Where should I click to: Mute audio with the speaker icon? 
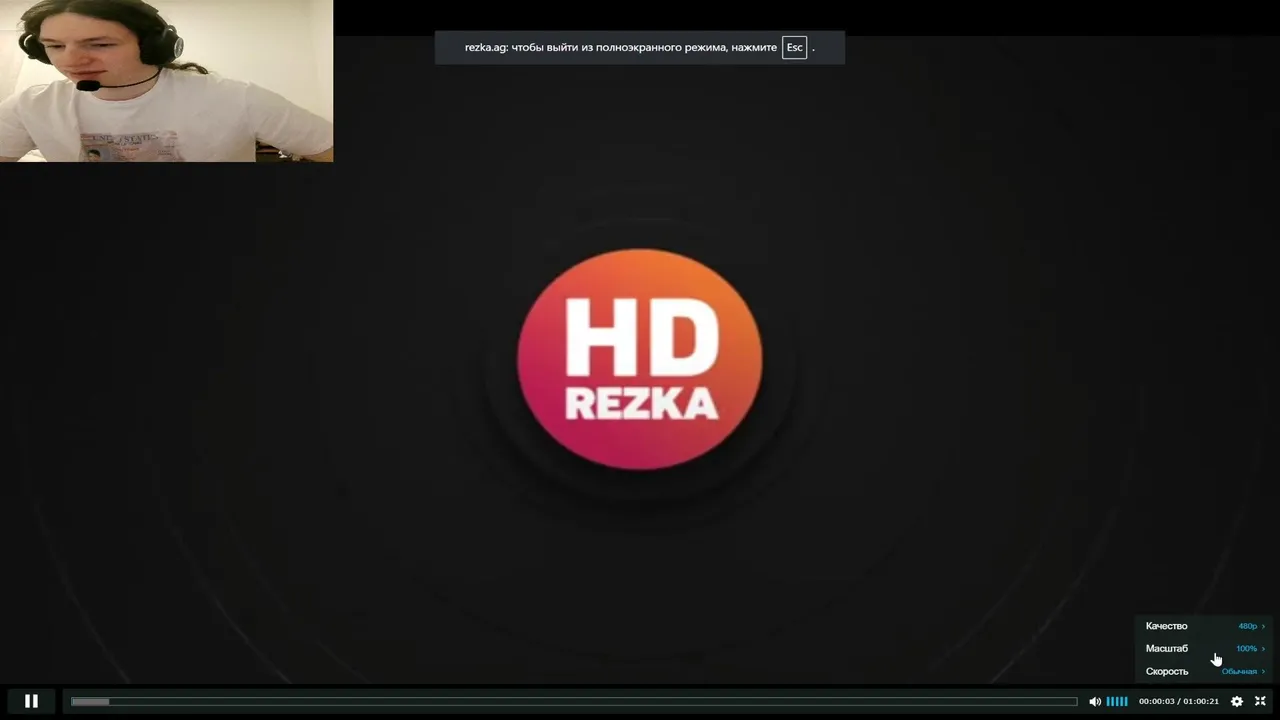[x=1095, y=702]
